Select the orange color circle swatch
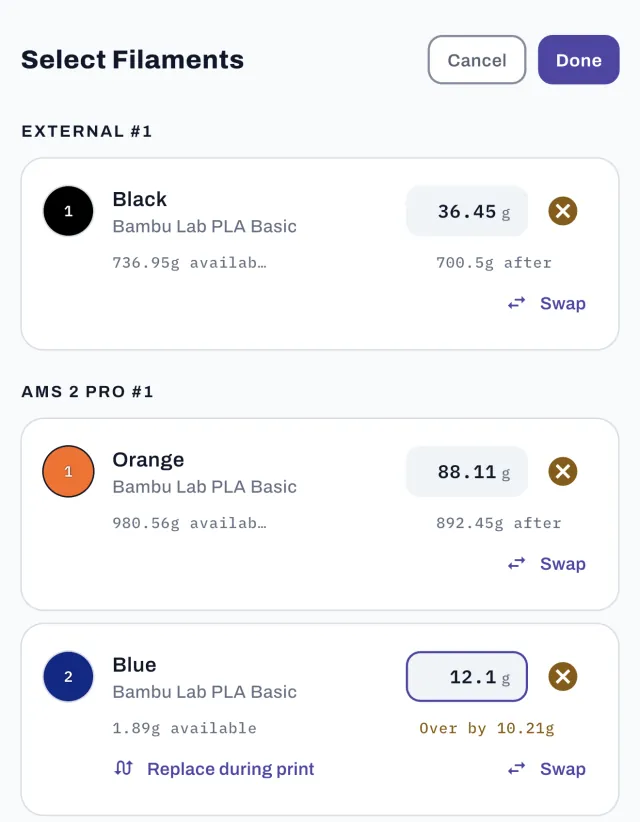Viewport: 640px width, 822px height. pyautogui.click(x=68, y=471)
